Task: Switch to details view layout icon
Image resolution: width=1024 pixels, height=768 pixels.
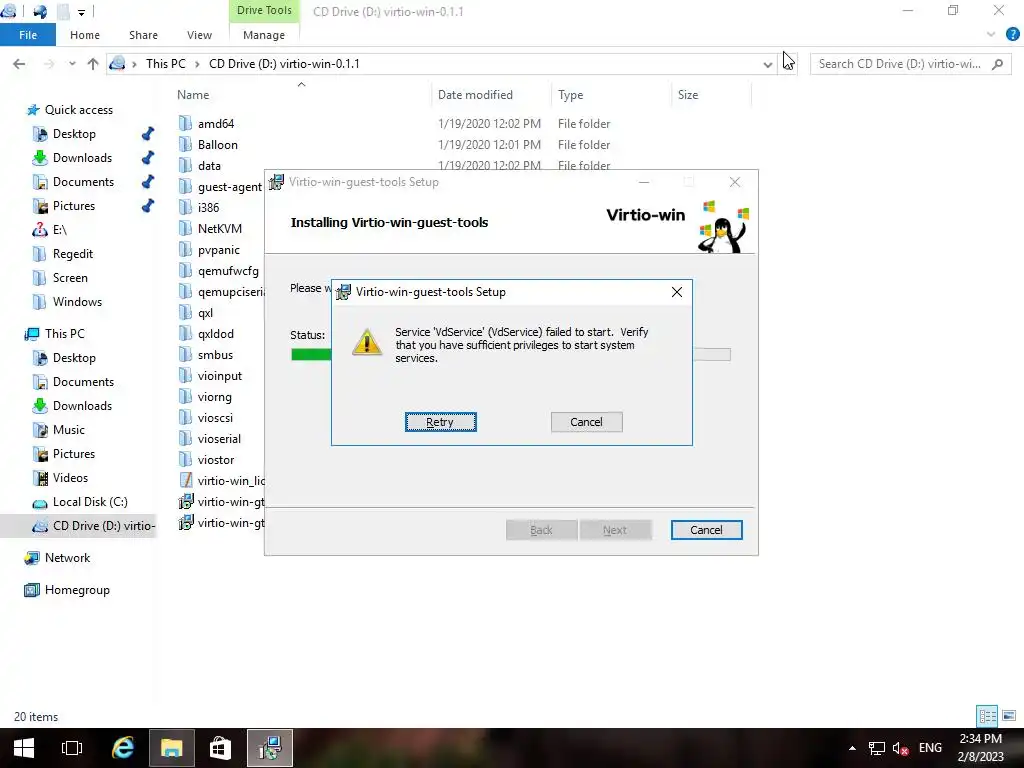Action: pyautogui.click(x=987, y=716)
